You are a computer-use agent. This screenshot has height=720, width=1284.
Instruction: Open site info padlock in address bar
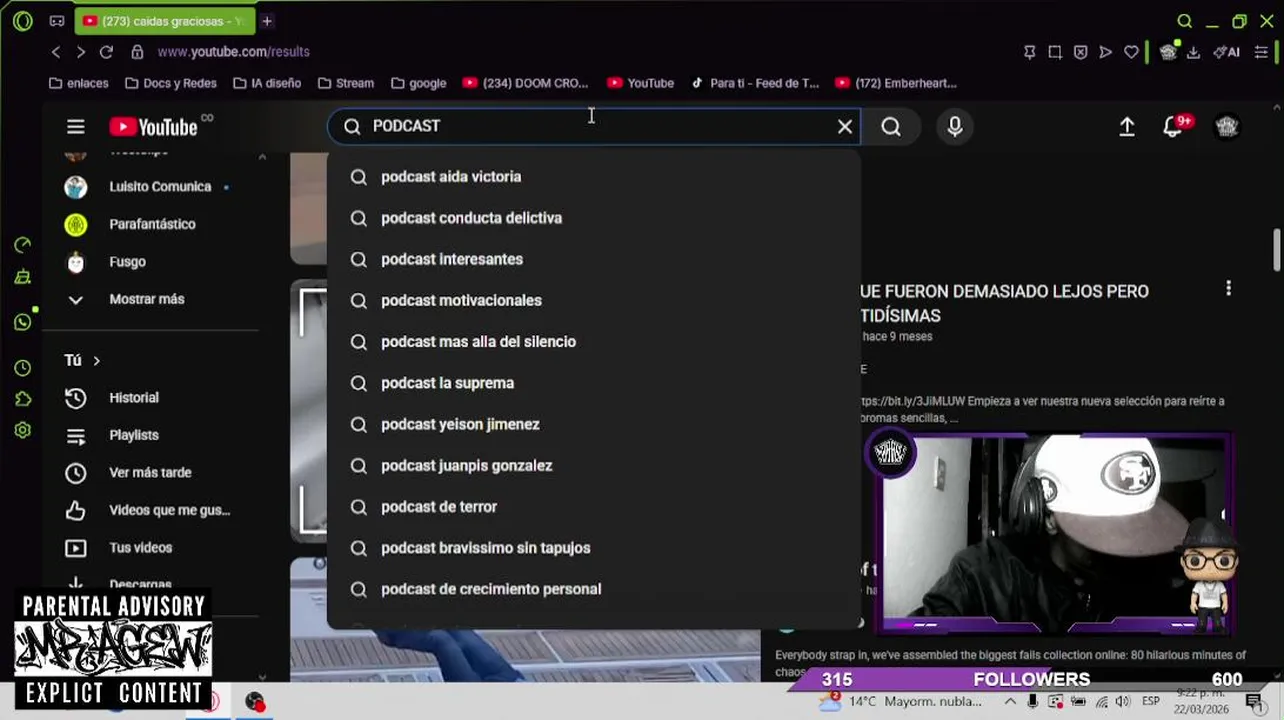[138, 52]
